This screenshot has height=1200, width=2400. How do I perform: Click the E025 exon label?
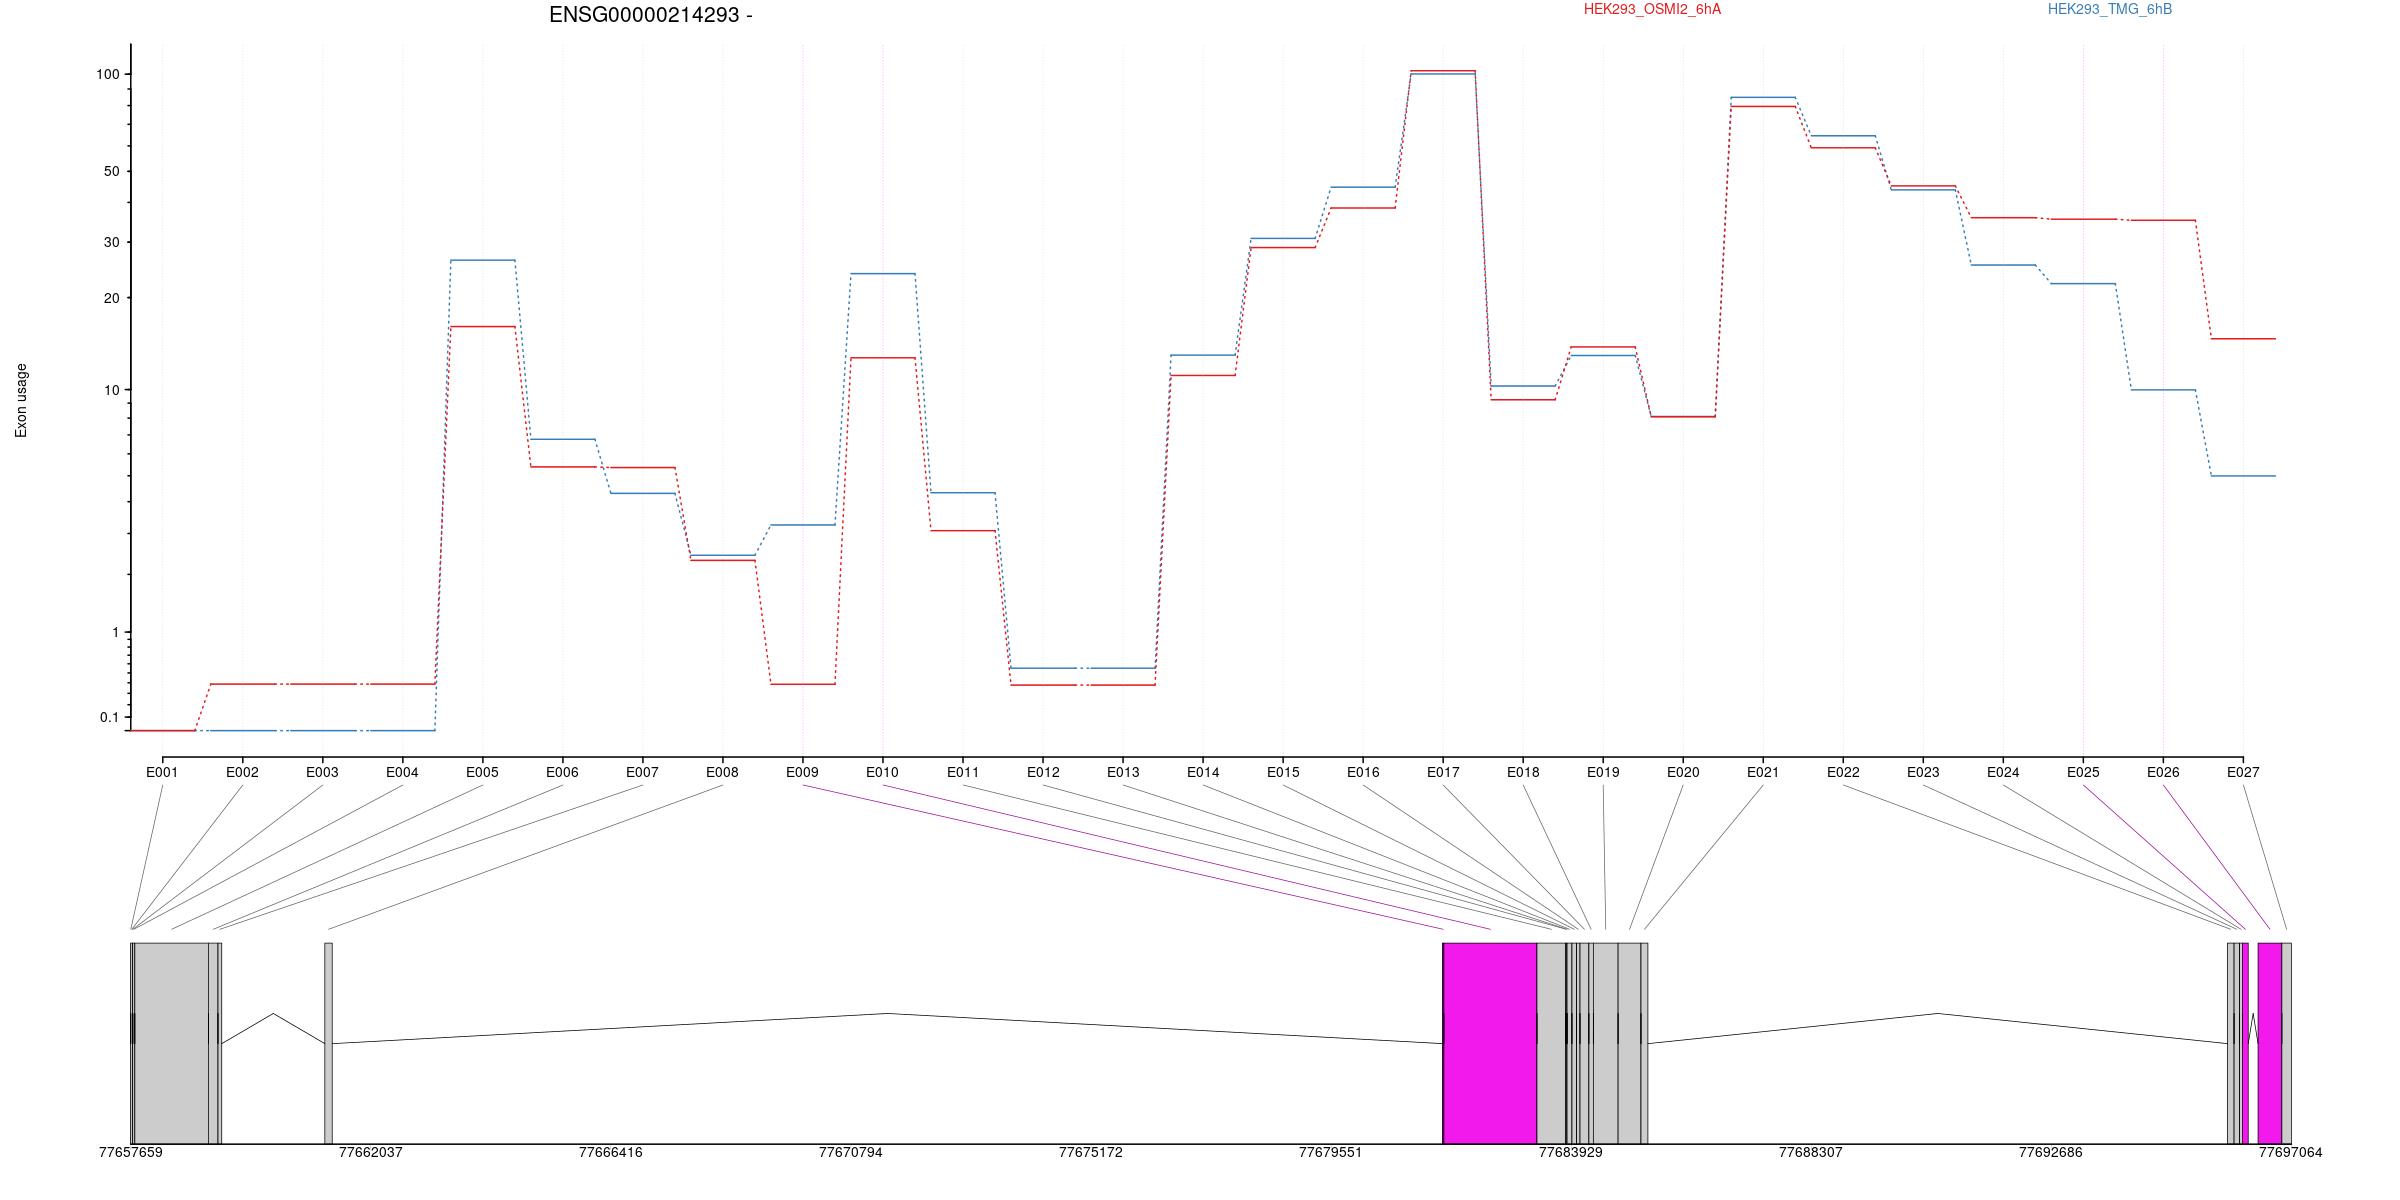[x=2083, y=772]
